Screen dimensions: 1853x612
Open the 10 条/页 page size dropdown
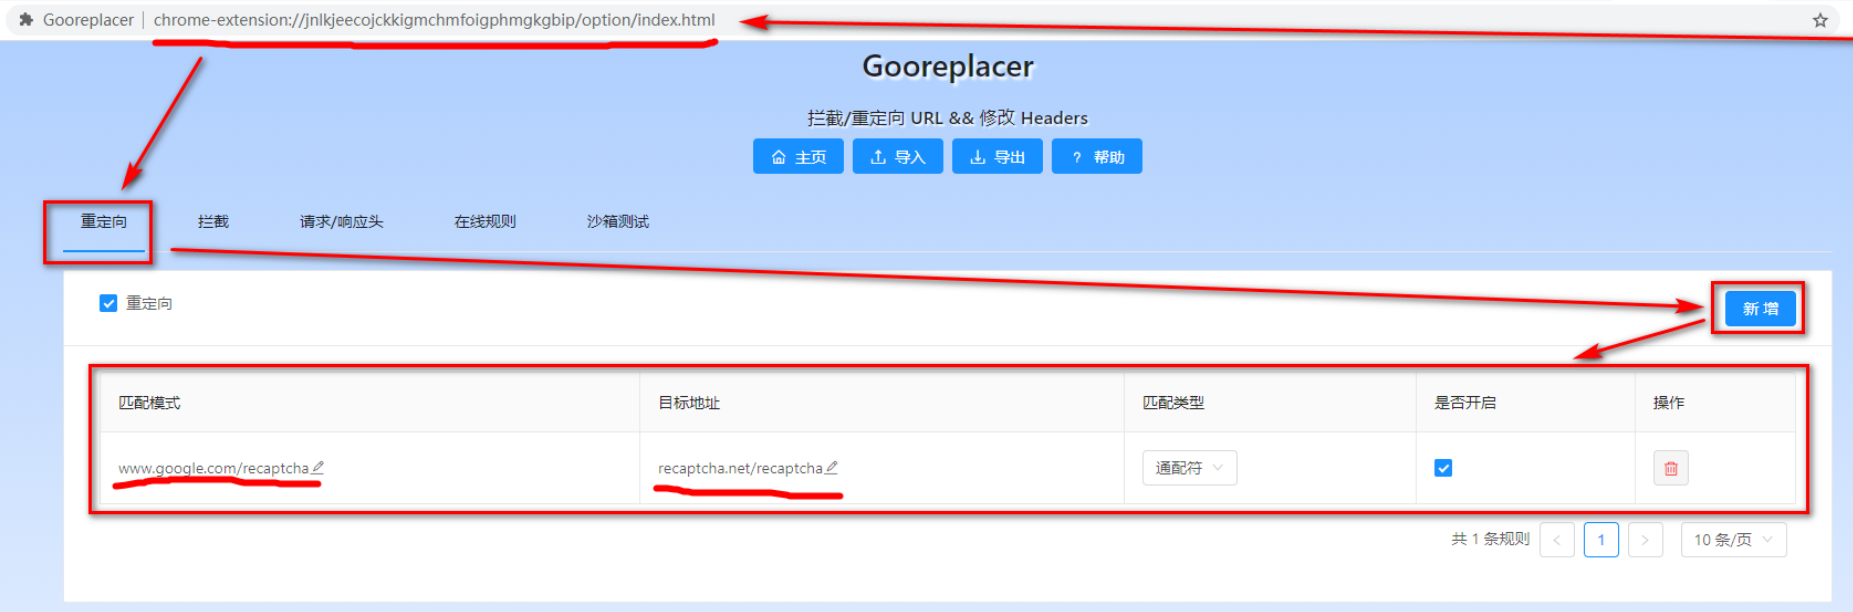pyautogui.click(x=1733, y=540)
